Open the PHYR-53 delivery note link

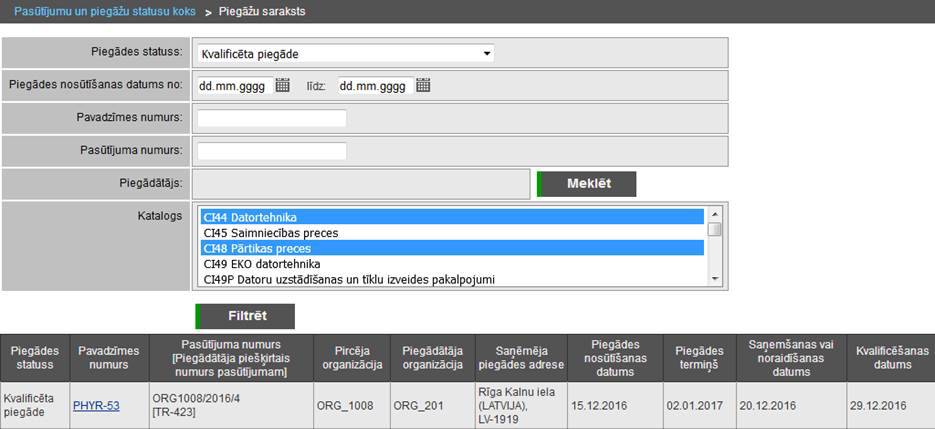click(x=96, y=405)
